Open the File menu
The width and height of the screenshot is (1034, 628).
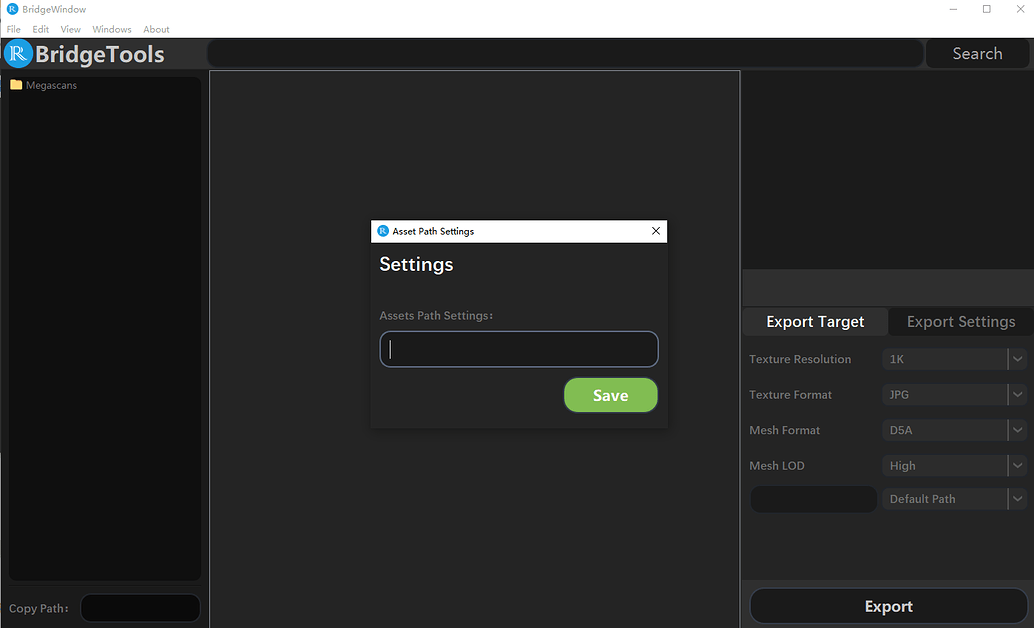[x=14, y=30]
